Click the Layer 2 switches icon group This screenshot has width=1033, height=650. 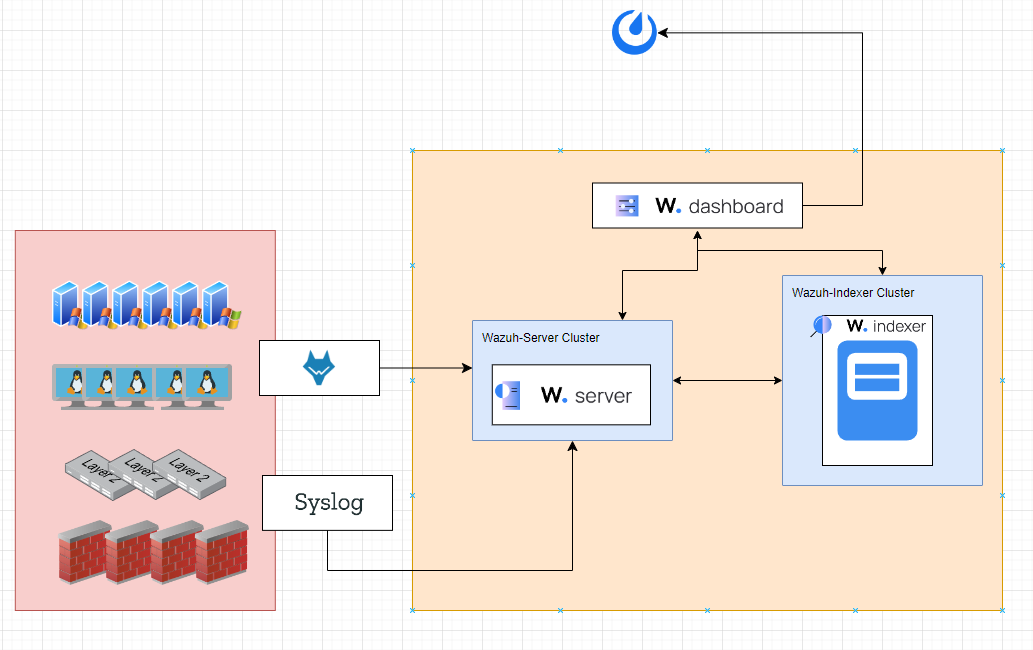pos(146,475)
